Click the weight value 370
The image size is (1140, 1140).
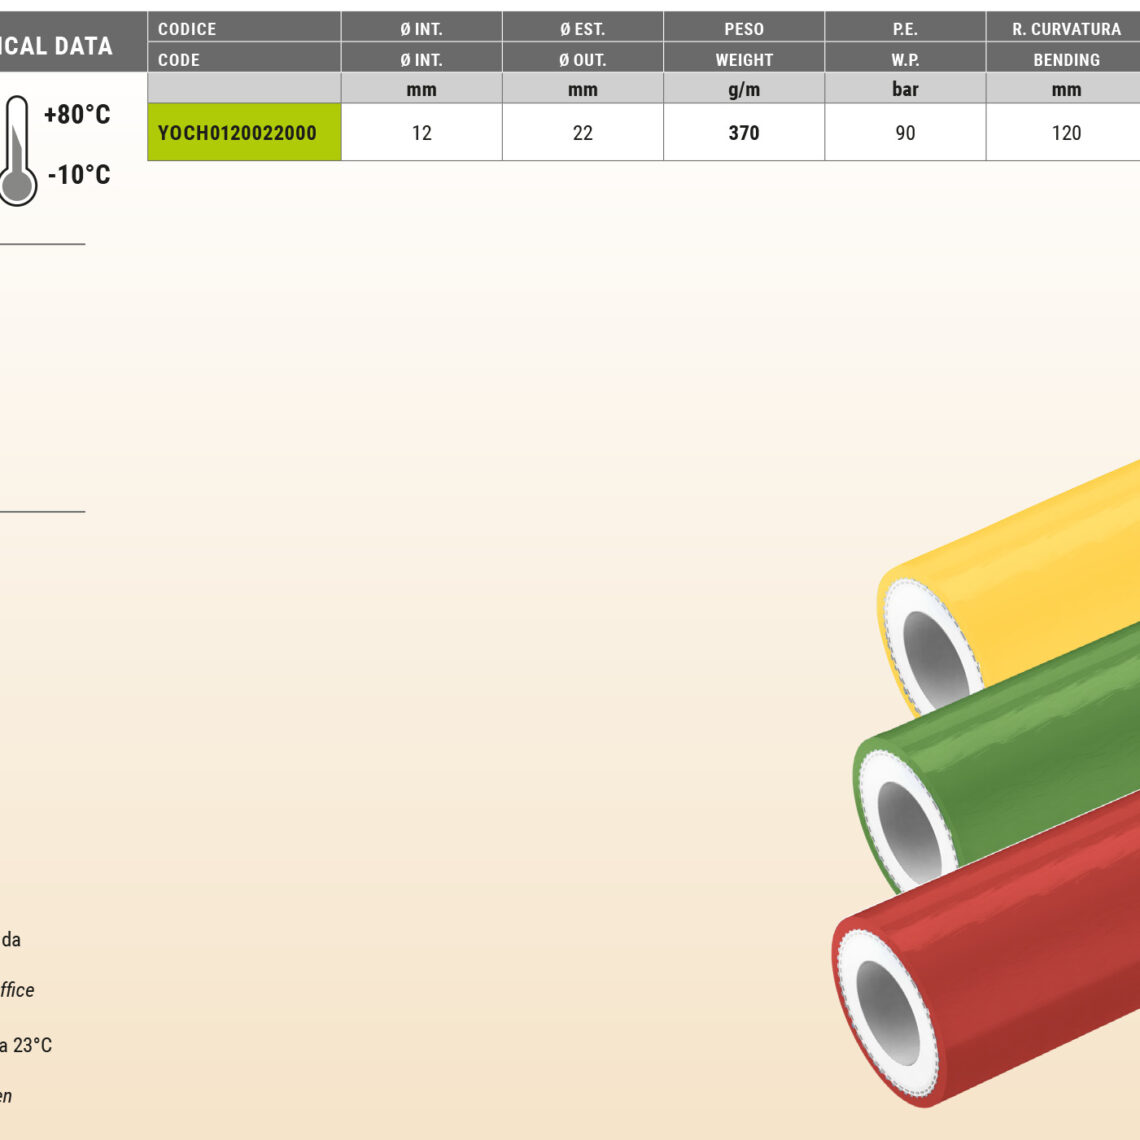[743, 132]
